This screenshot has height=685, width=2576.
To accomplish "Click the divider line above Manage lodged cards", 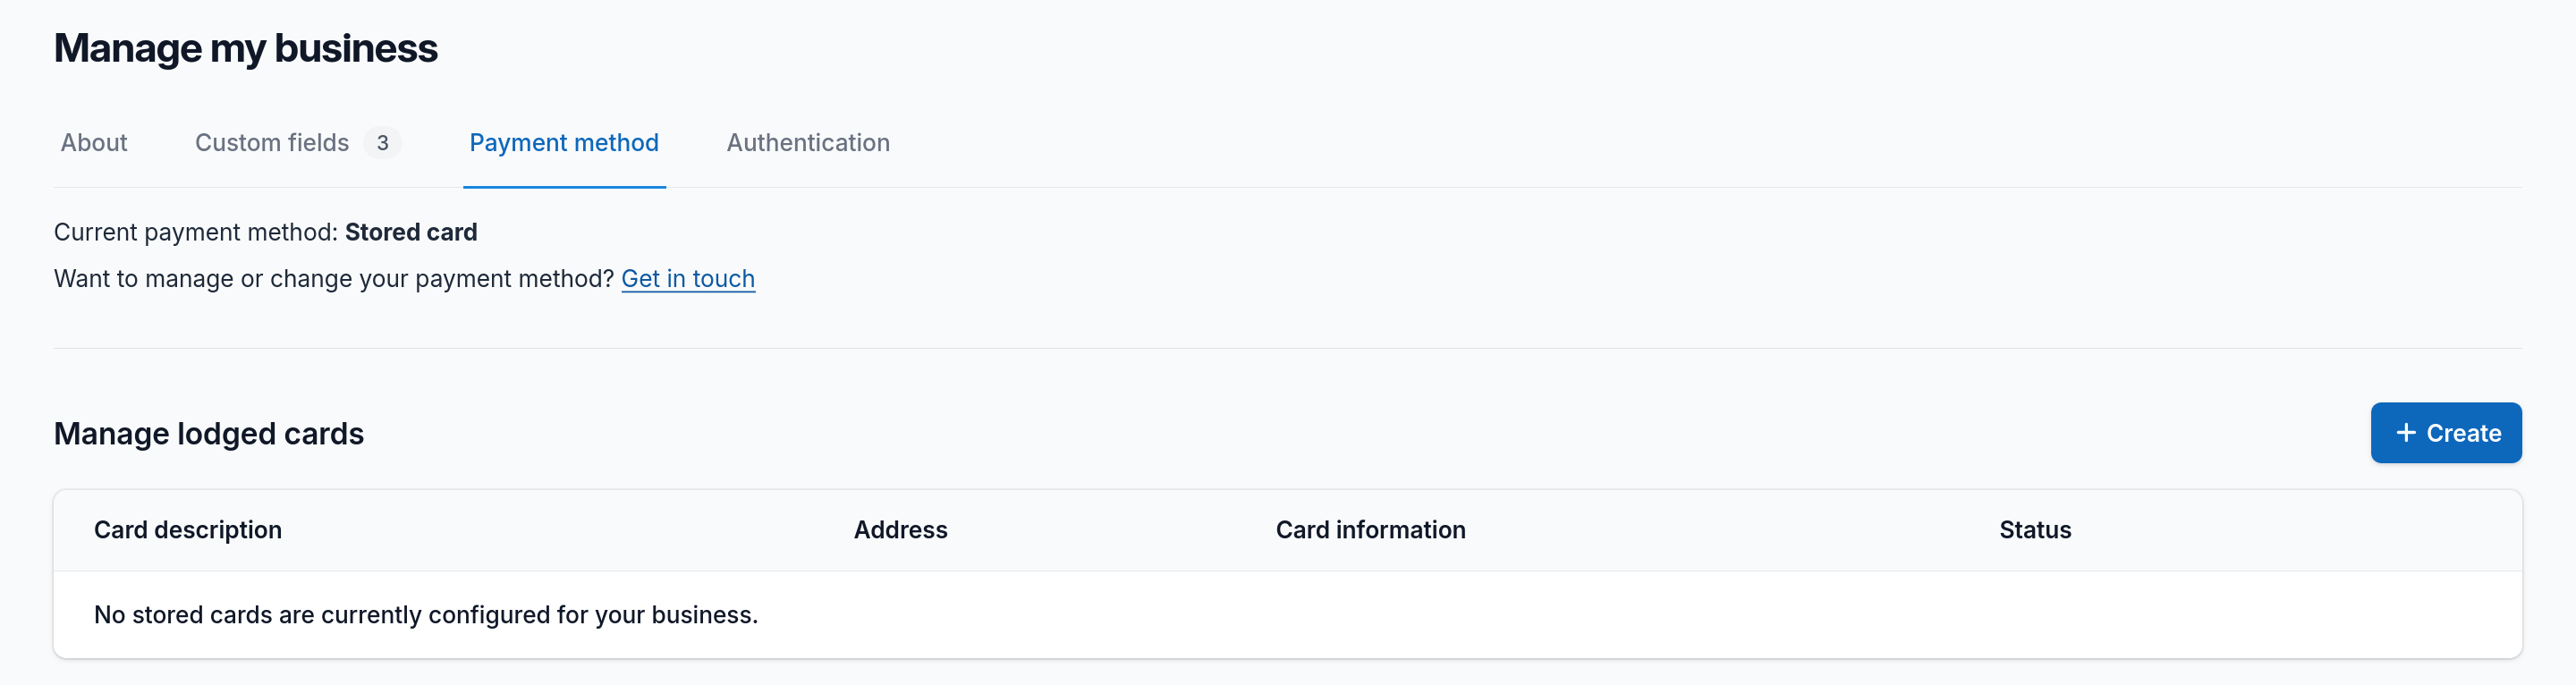I will (x=1288, y=348).
